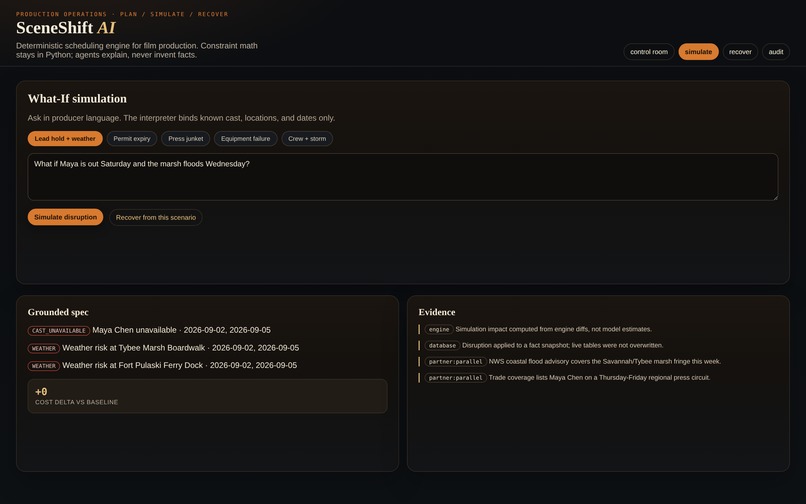Click the '+0' cost delta value
Viewport: 806px width, 504px height.
41,391
